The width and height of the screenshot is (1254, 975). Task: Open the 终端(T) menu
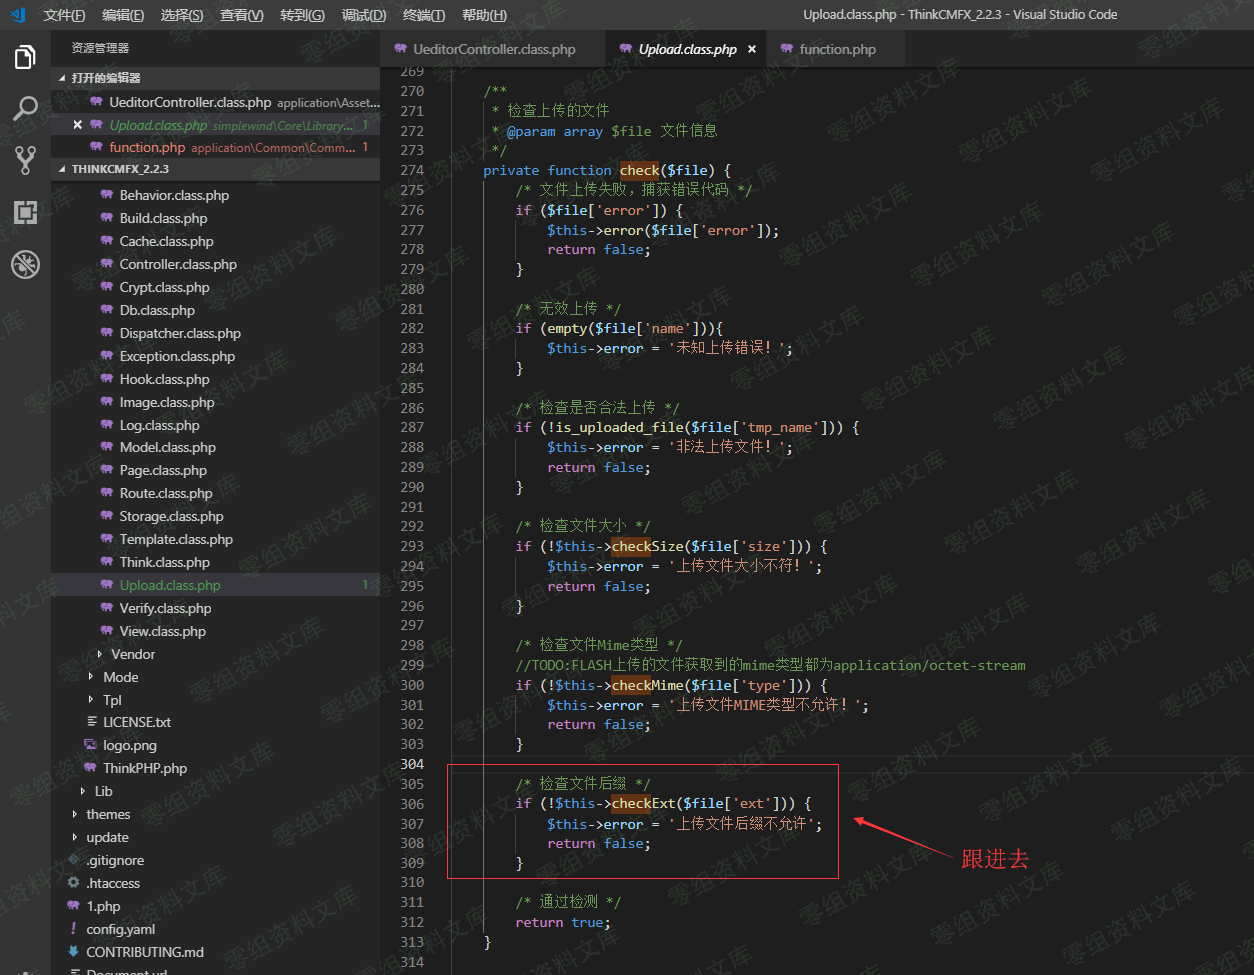424,15
